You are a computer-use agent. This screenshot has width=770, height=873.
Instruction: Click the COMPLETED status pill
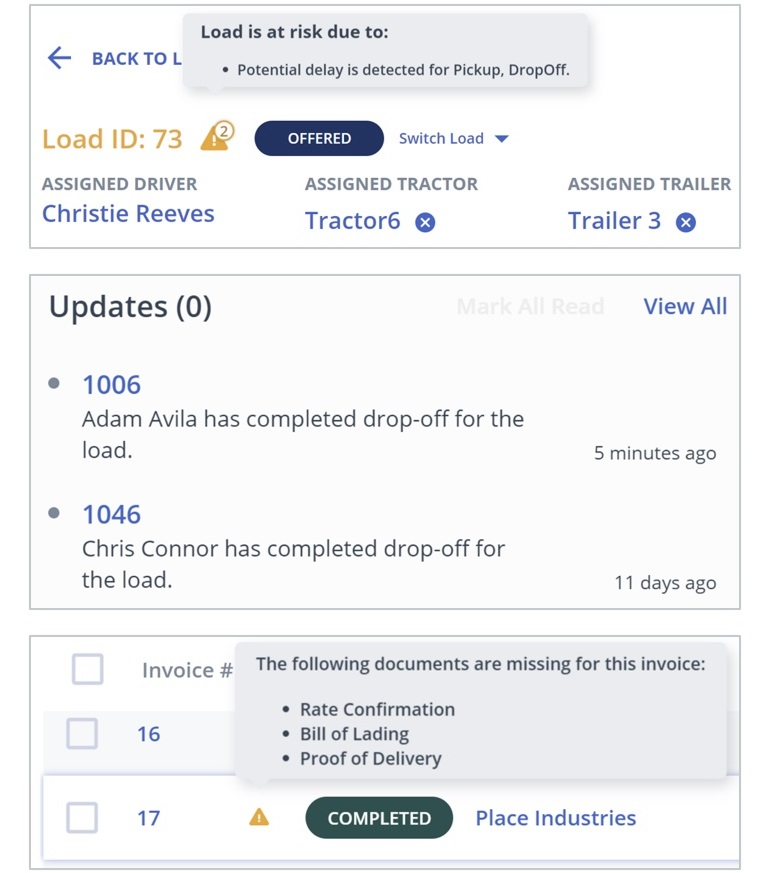(x=379, y=817)
